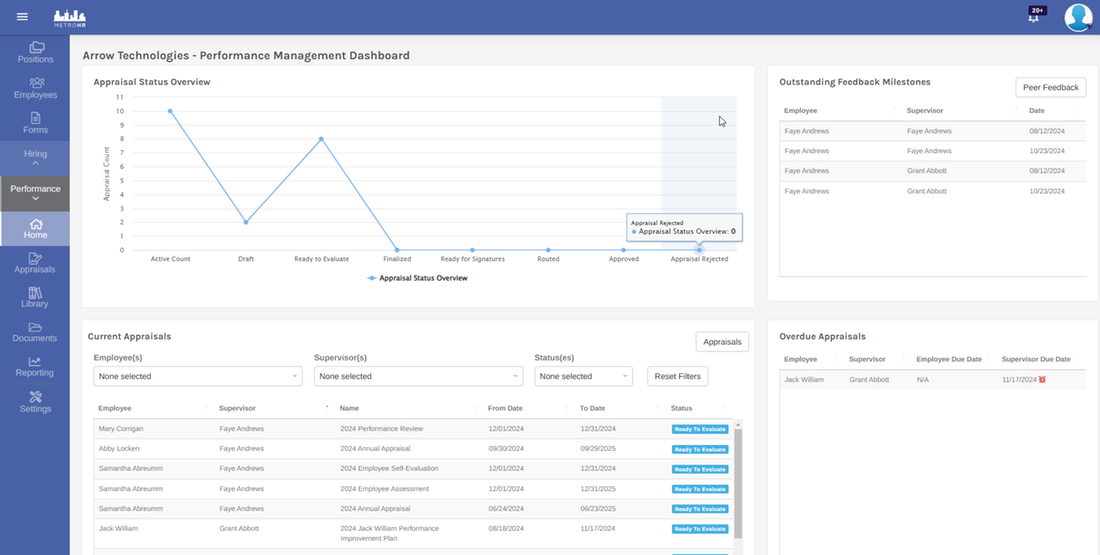
Task: Click the Current Appraisals table scrollbar
Action: pos(738,484)
